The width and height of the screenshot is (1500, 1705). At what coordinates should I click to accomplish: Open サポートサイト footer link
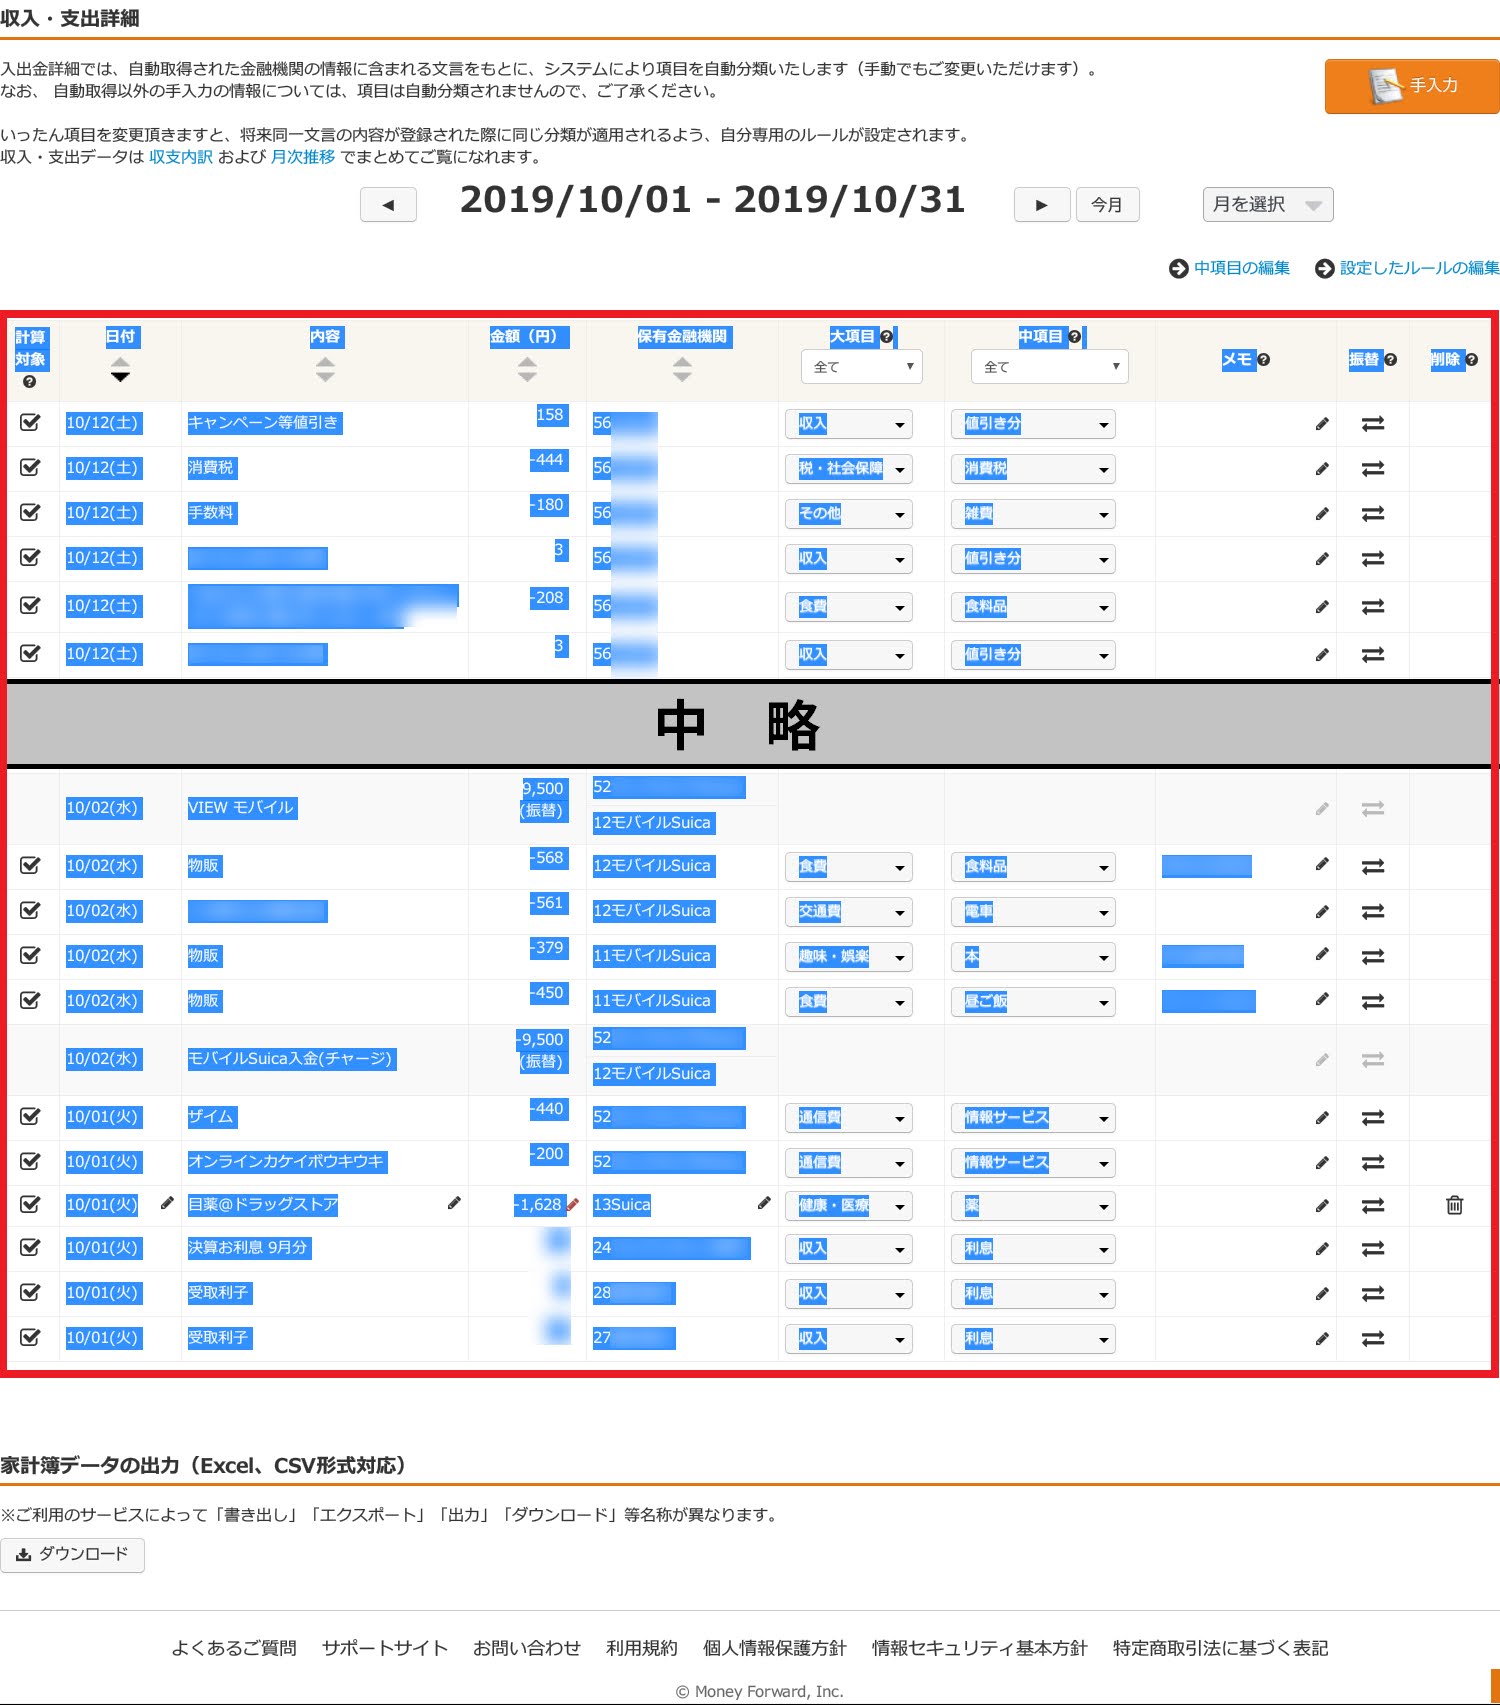pos(385,1648)
